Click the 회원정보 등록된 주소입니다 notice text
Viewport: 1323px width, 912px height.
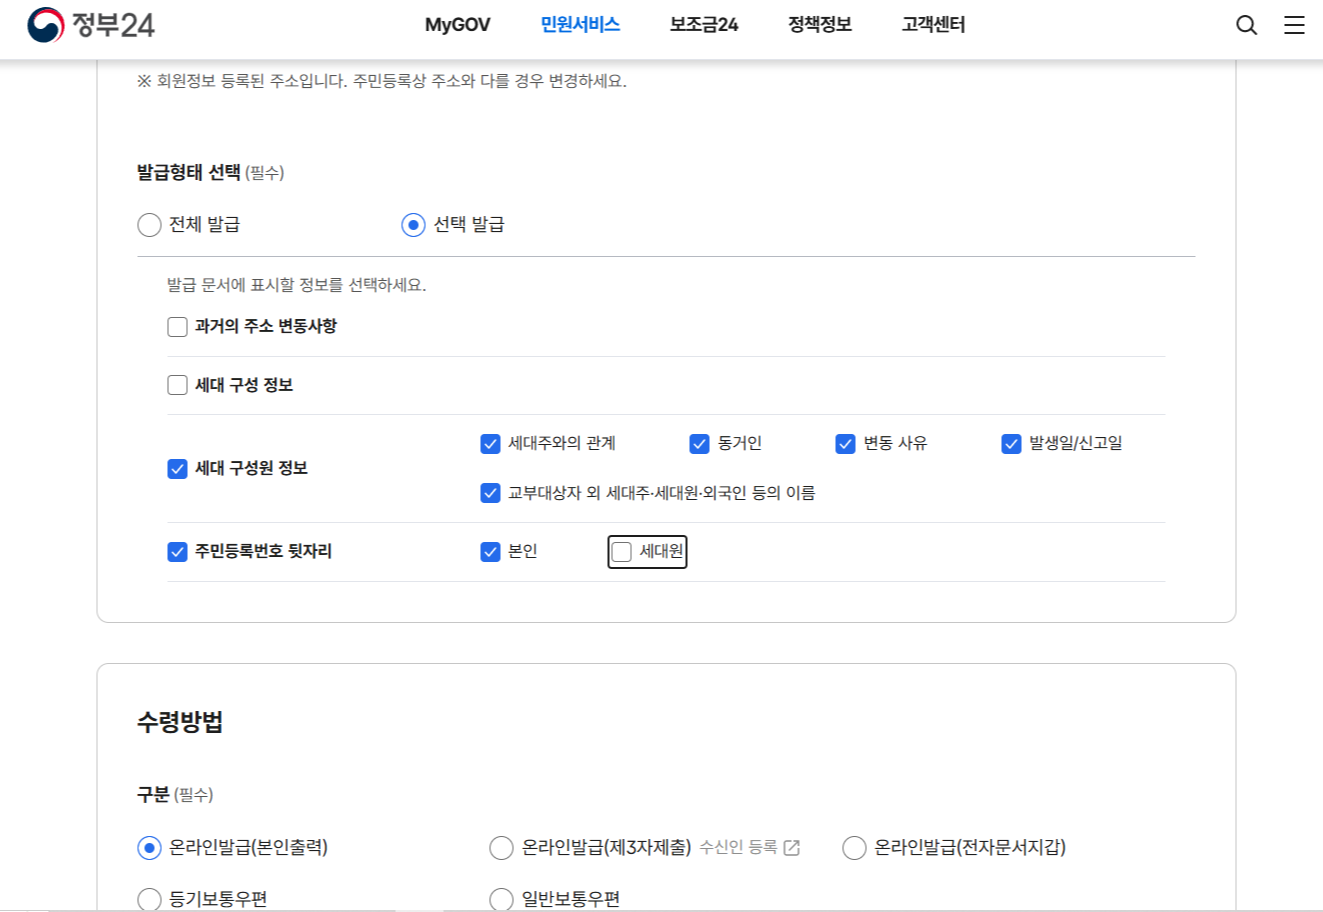point(382,81)
